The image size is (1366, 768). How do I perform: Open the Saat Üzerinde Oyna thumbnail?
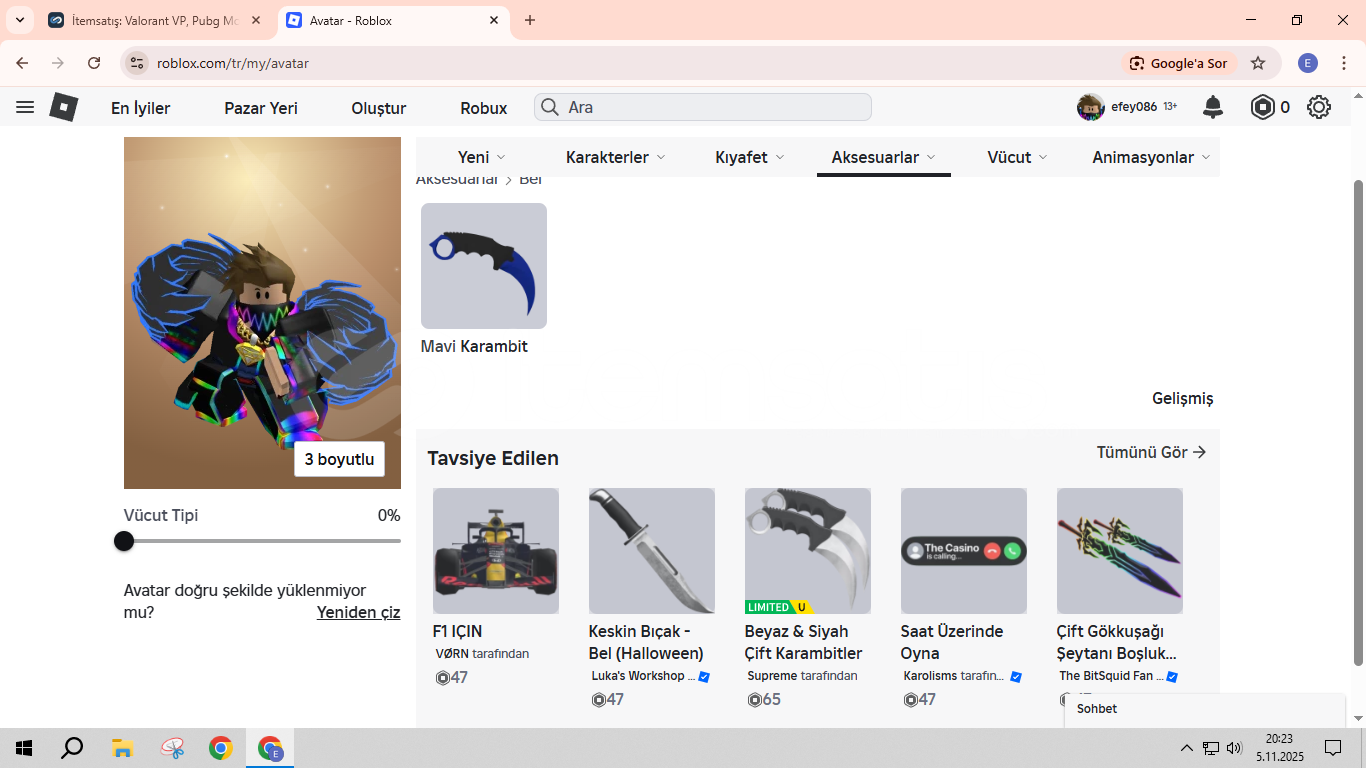[964, 551]
